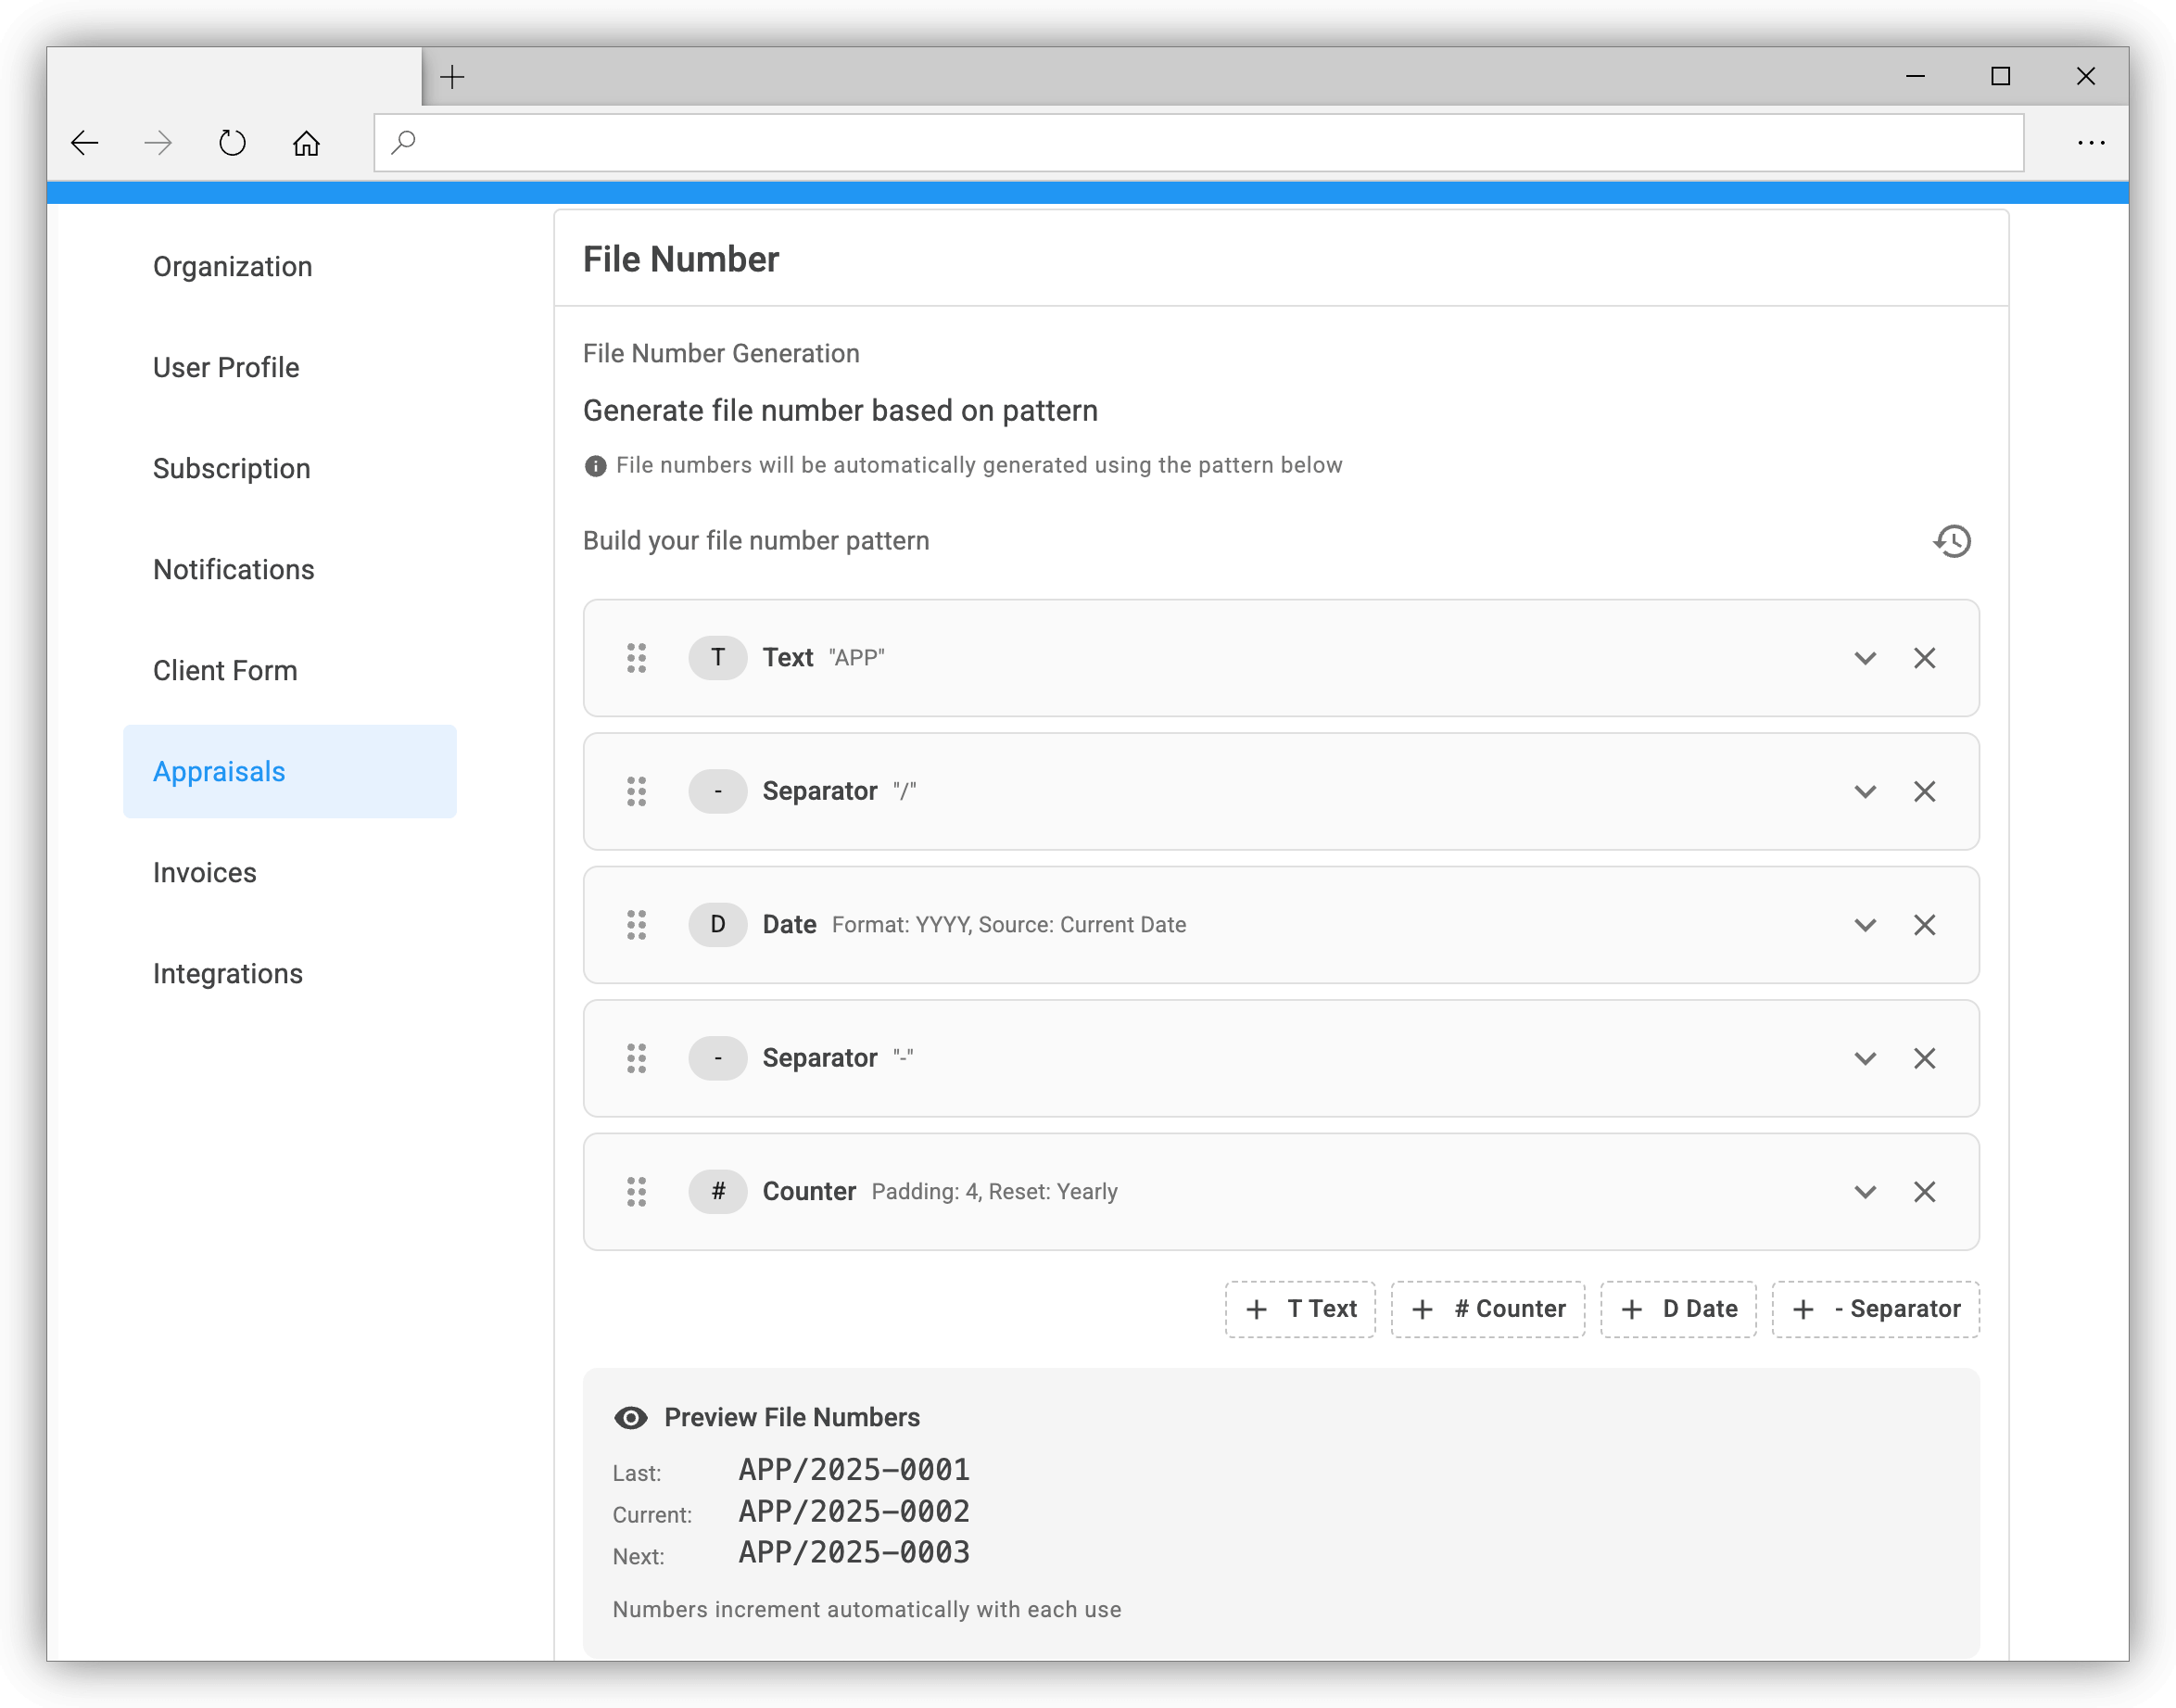Click the drag handle on the Counter block
The image size is (2176, 1708).
click(x=637, y=1192)
